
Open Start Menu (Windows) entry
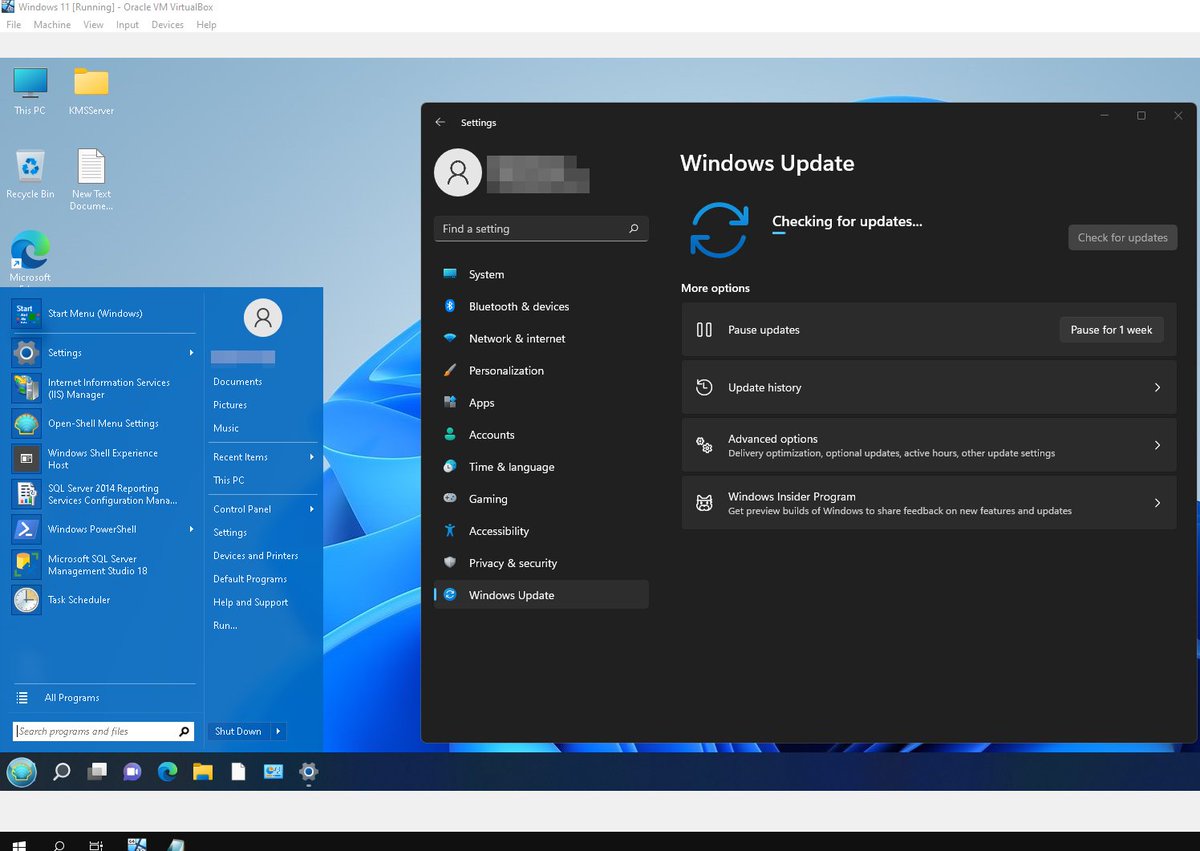[105, 313]
